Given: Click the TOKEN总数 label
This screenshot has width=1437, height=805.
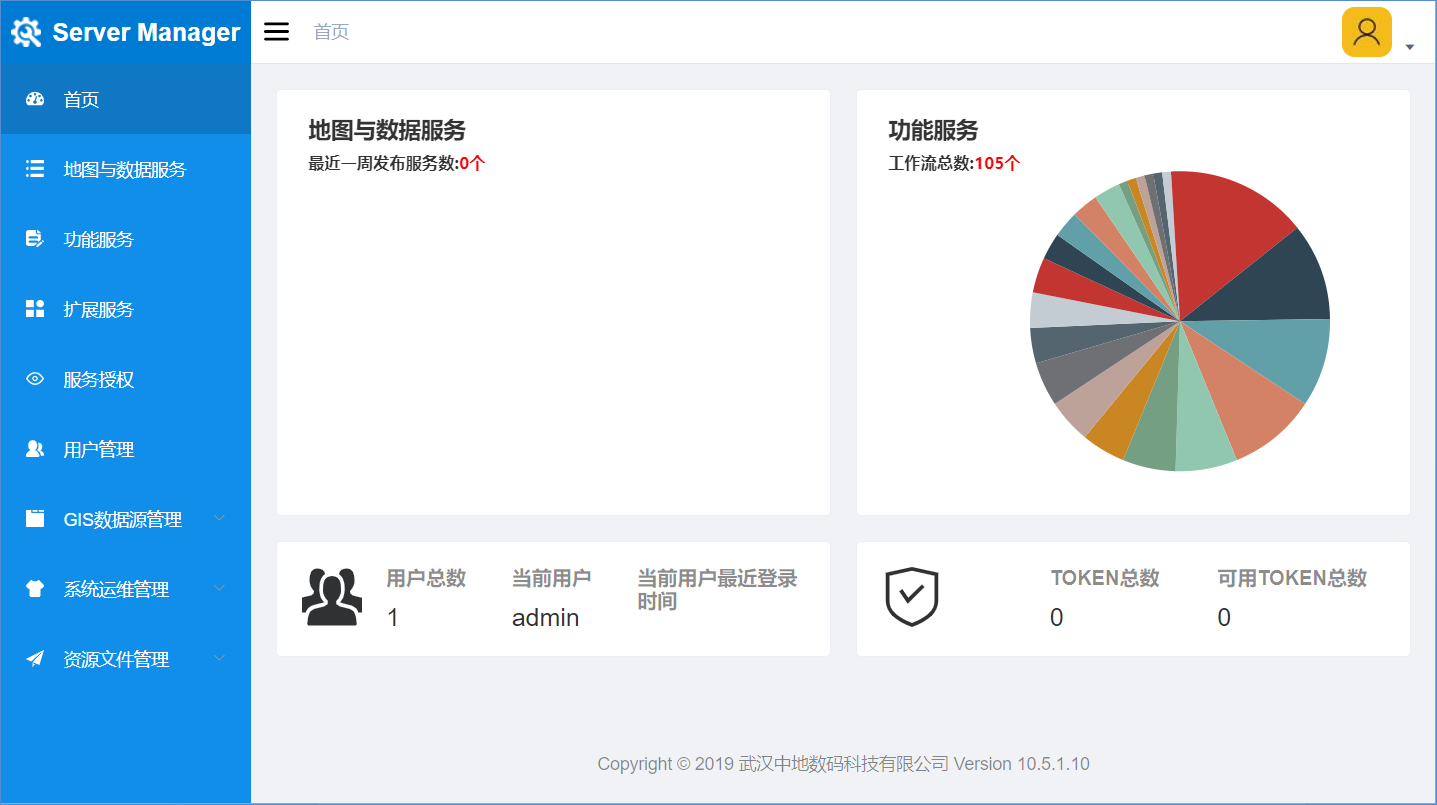Looking at the screenshot, I should (x=1105, y=578).
